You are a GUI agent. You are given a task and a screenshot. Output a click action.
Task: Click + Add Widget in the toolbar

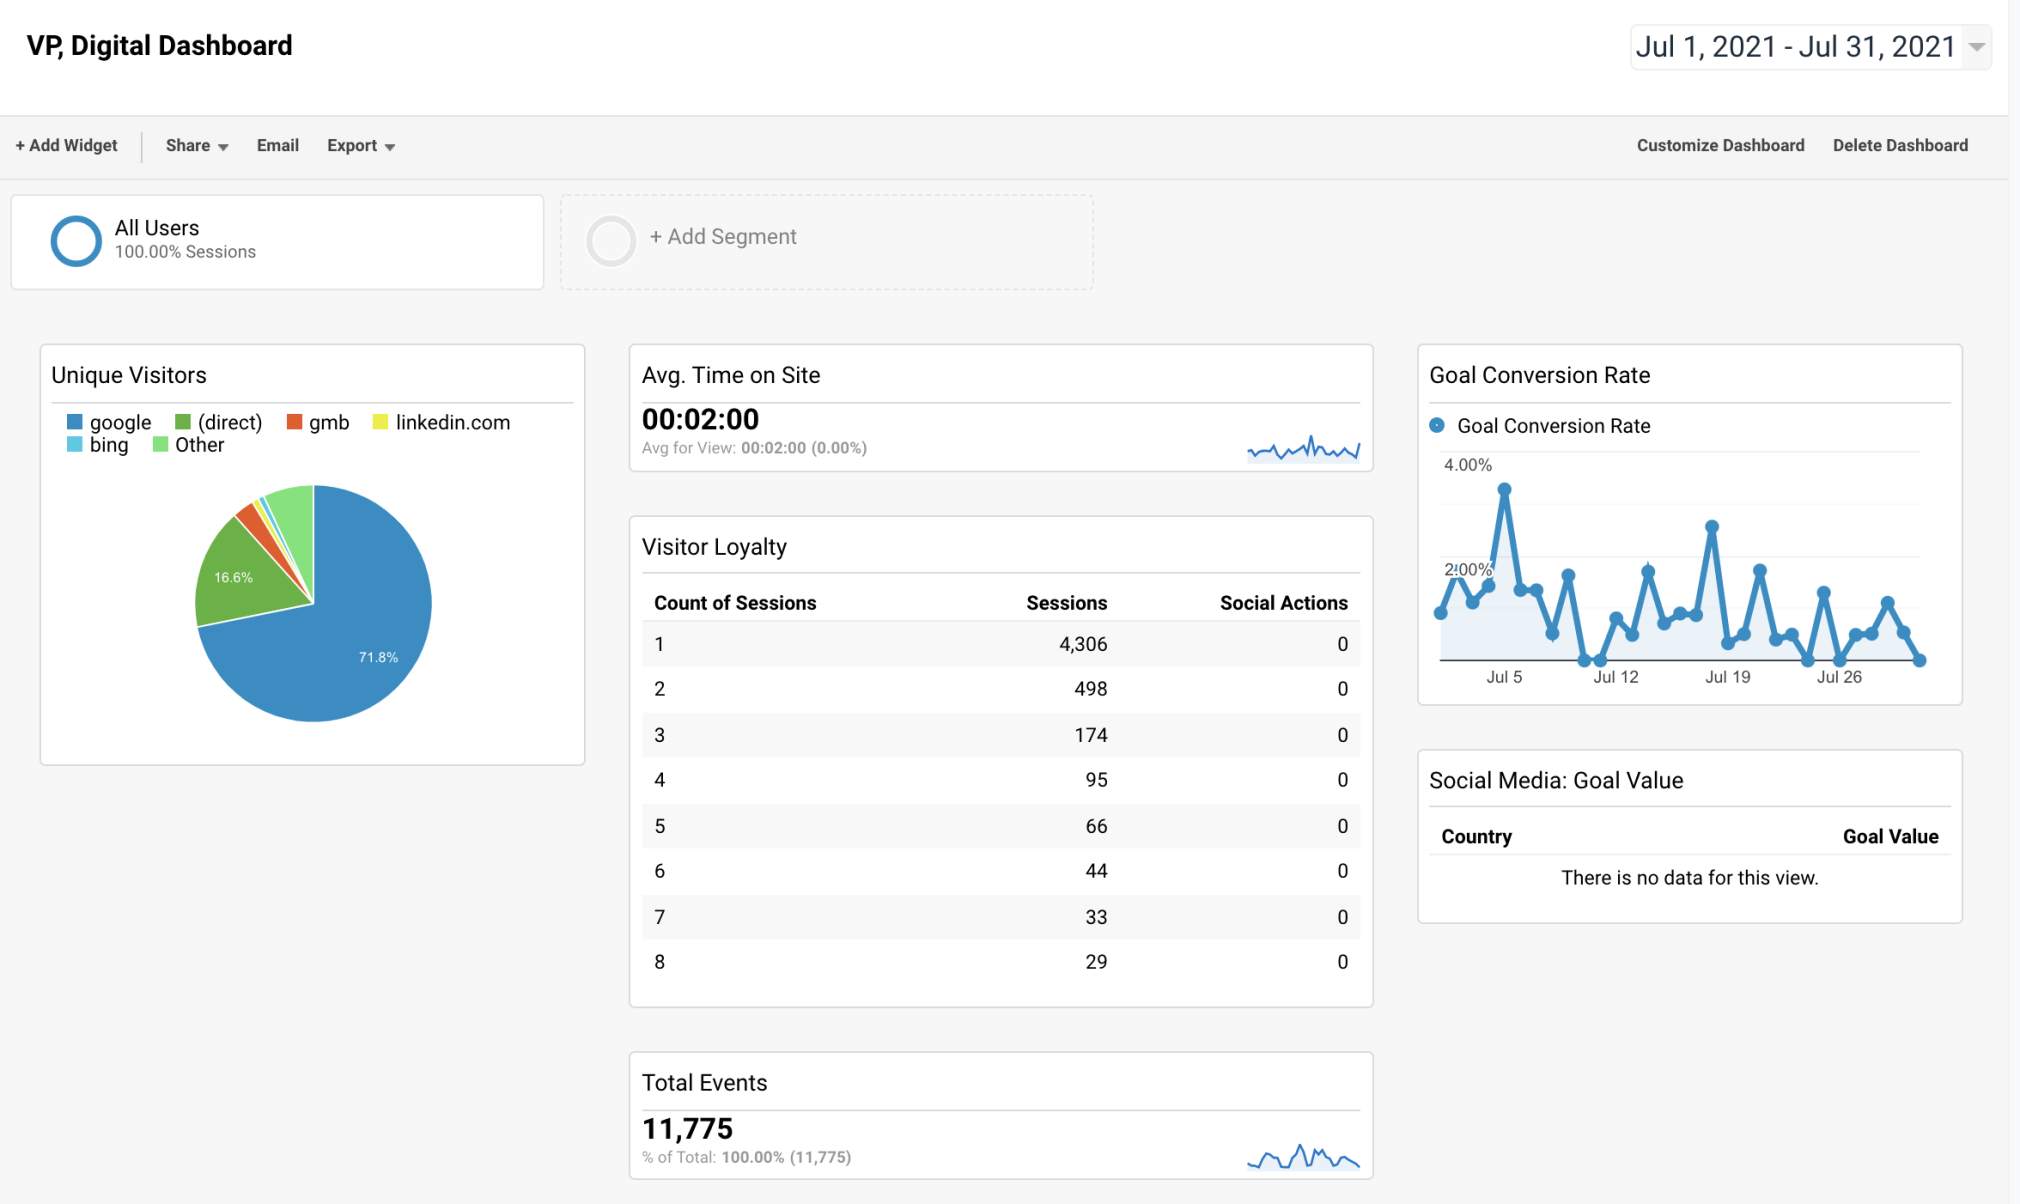pos(66,145)
